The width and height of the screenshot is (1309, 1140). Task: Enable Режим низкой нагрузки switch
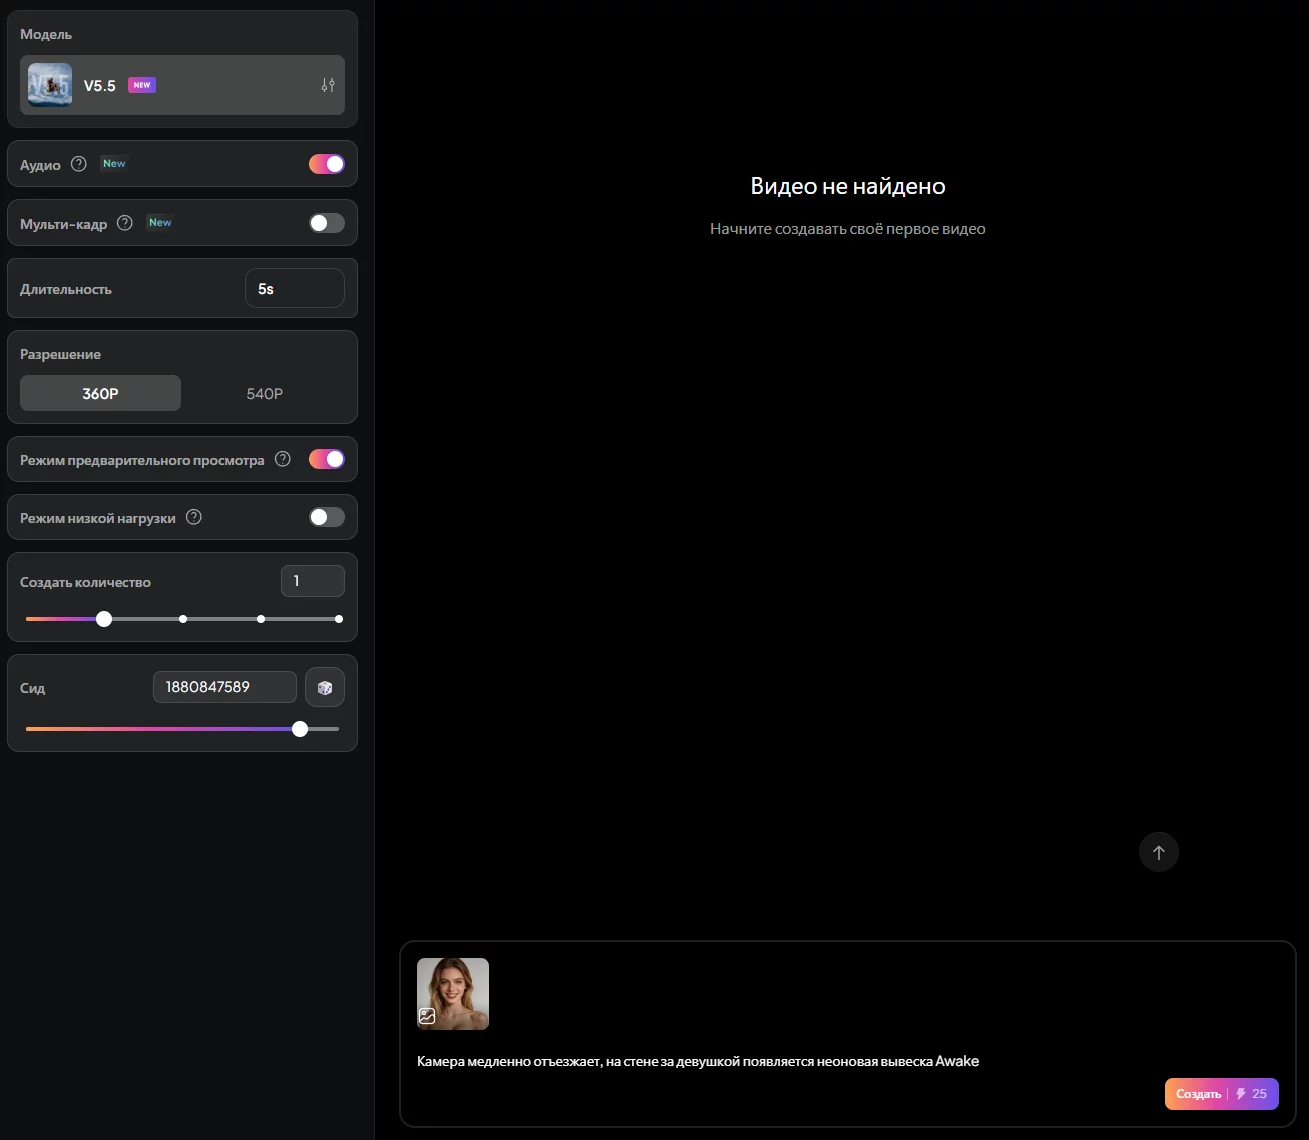pyautogui.click(x=327, y=517)
